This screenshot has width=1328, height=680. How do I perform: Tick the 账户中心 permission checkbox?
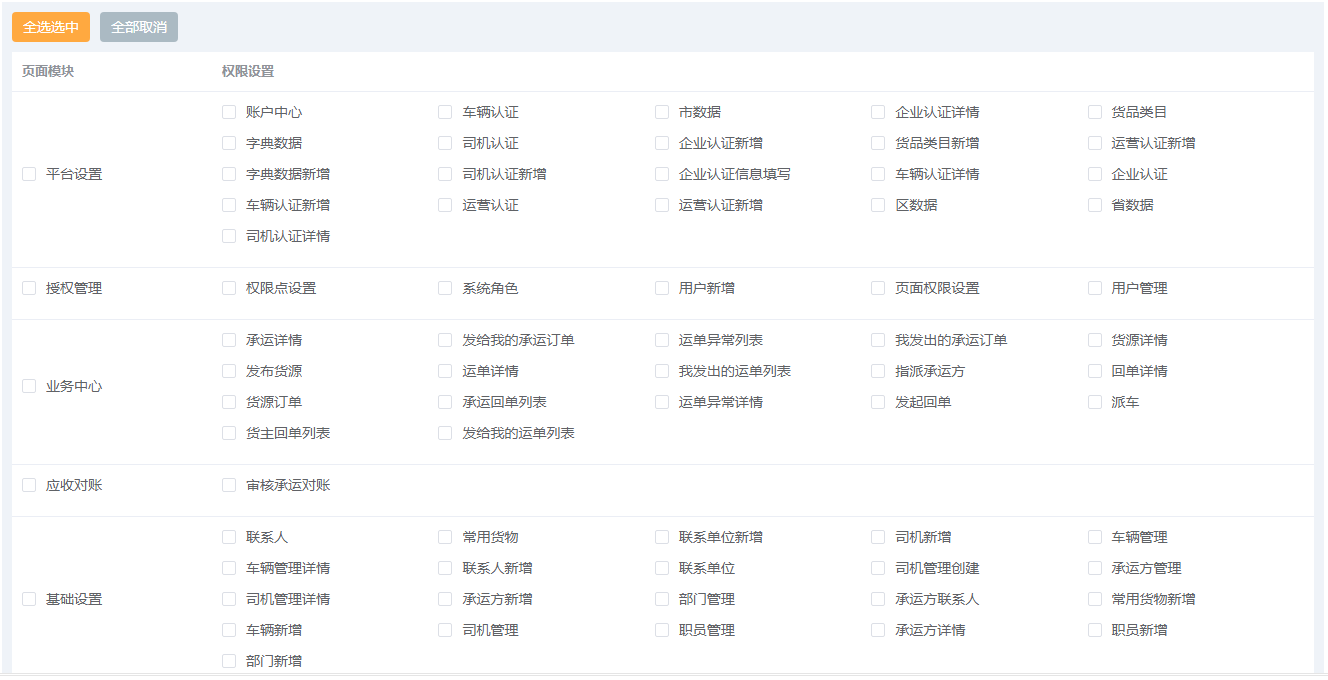click(229, 112)
